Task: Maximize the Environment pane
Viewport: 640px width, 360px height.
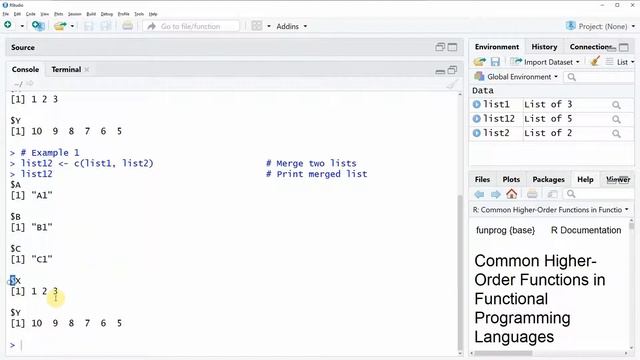Action: click(x=624, y=47)
